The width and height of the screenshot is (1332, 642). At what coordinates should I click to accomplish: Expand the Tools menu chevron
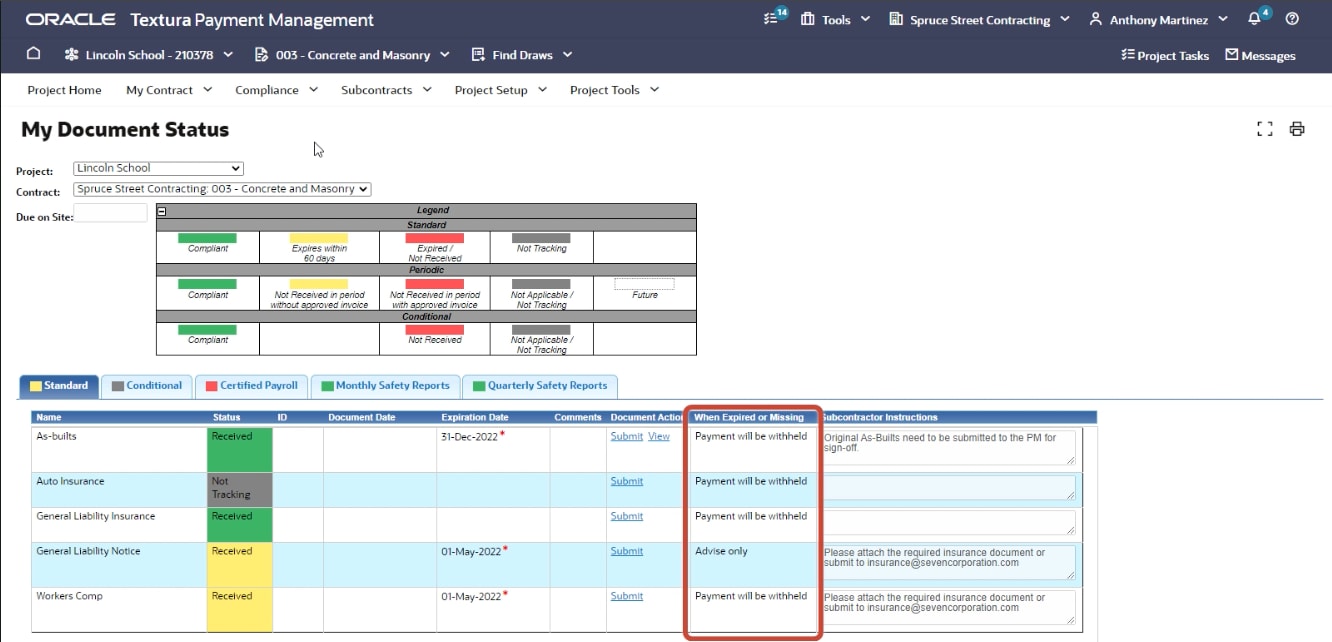pos(865,19)
